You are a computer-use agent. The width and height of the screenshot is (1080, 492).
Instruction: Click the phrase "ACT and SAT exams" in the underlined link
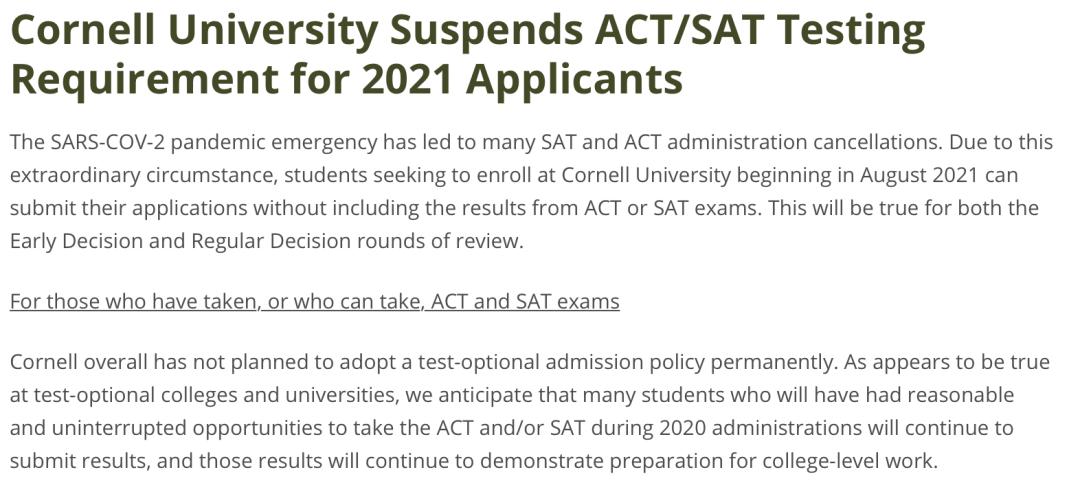525,301
